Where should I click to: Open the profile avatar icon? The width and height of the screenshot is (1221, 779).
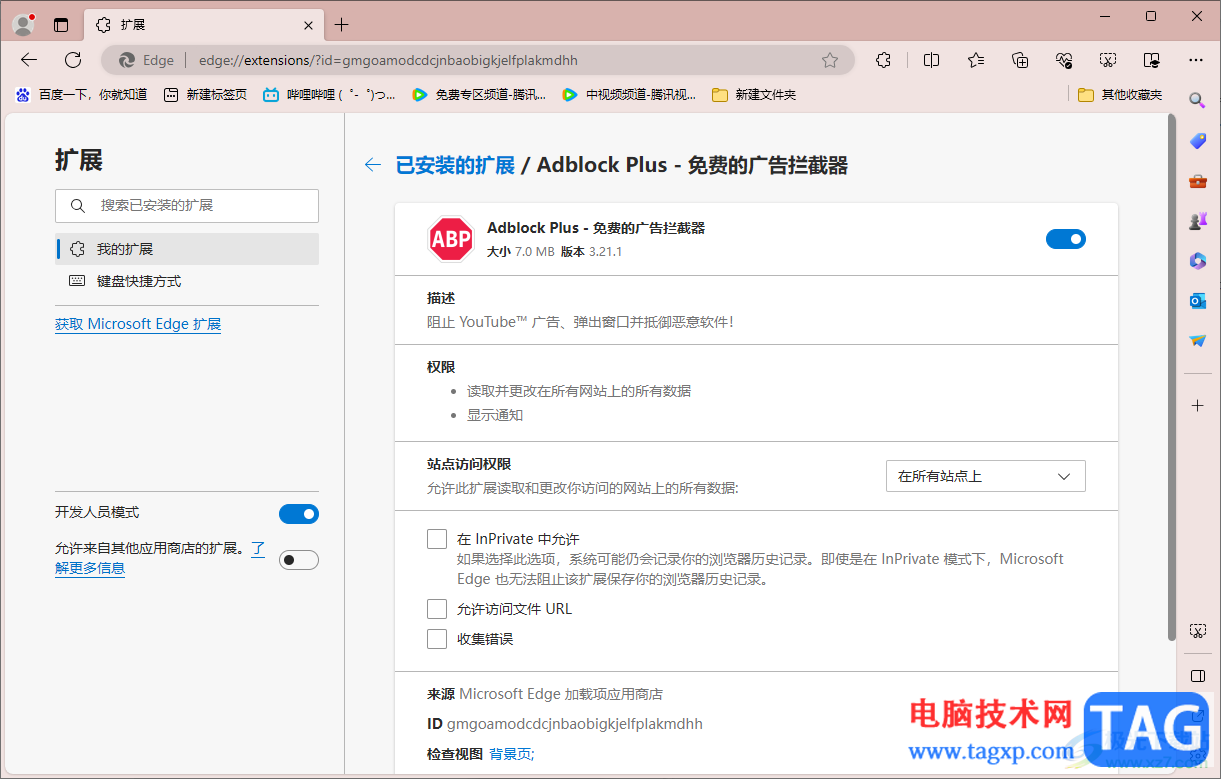click(x=23, y=24)
